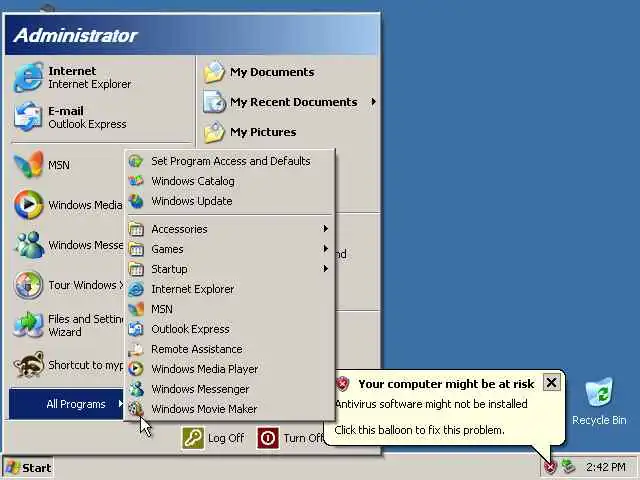Click the Windows Catalog icon
This screenshot has height=480, width=640.
(x=136, y=181)
